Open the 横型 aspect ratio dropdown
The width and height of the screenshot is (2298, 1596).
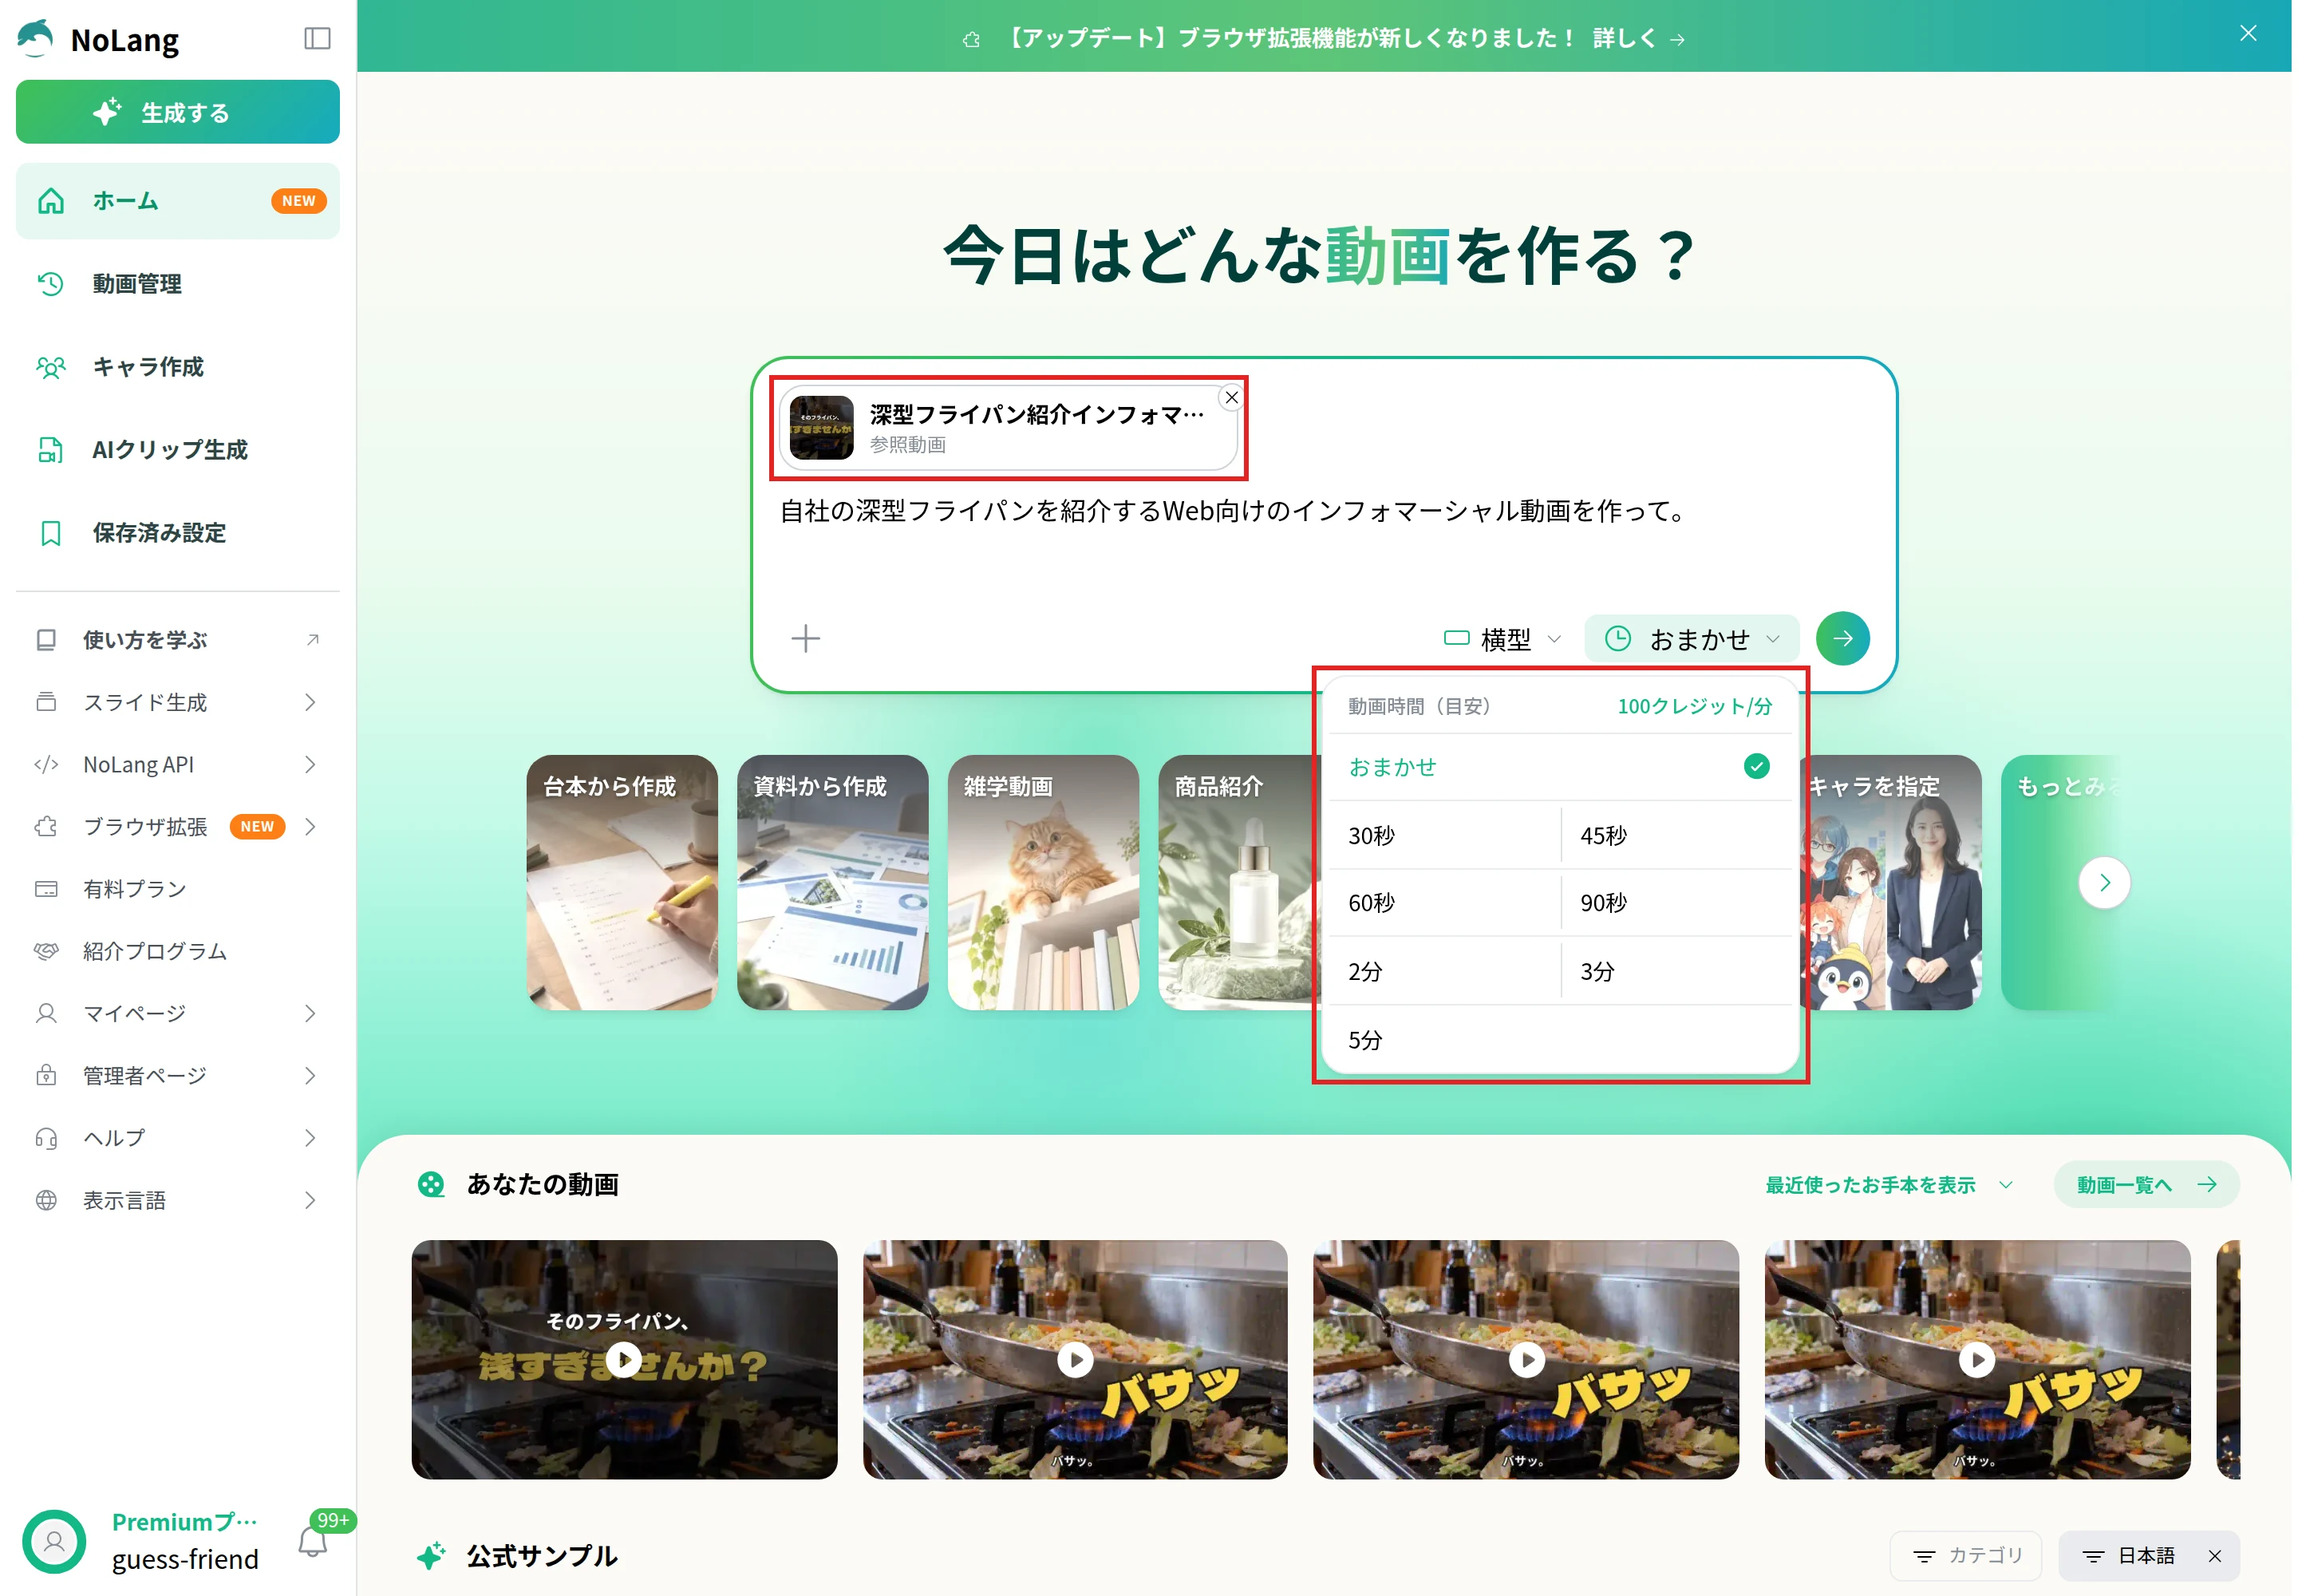tap(1502, 639)
